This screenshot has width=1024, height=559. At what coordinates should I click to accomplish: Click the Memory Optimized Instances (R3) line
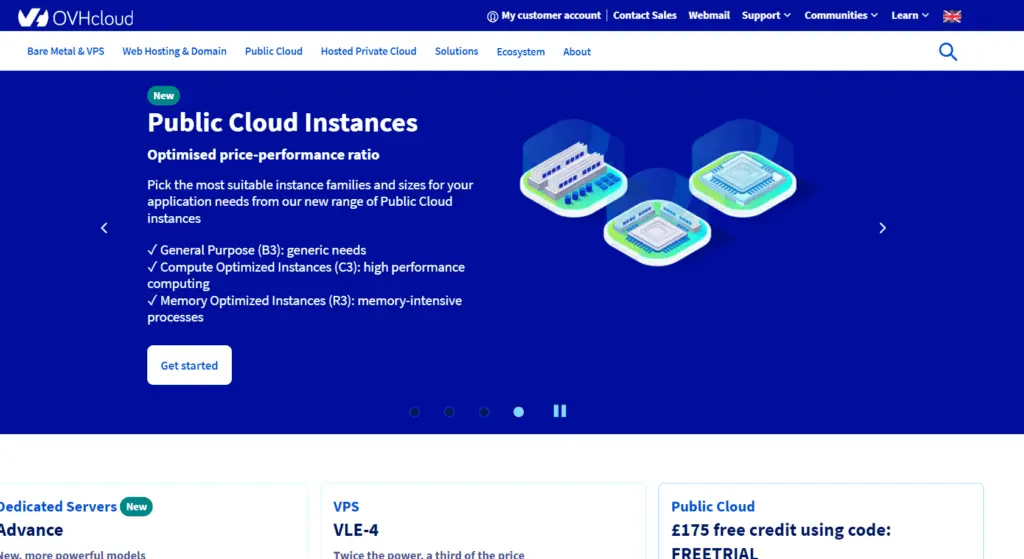click(304, 308)
